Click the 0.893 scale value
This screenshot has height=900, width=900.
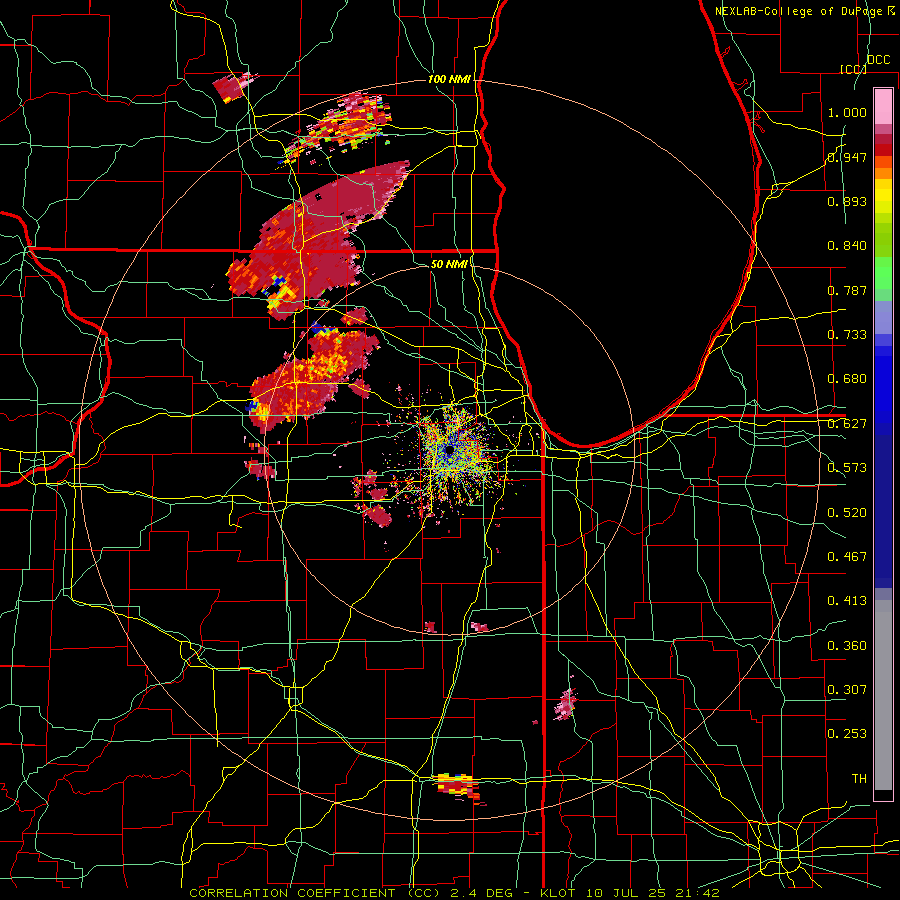coord(847,201)
